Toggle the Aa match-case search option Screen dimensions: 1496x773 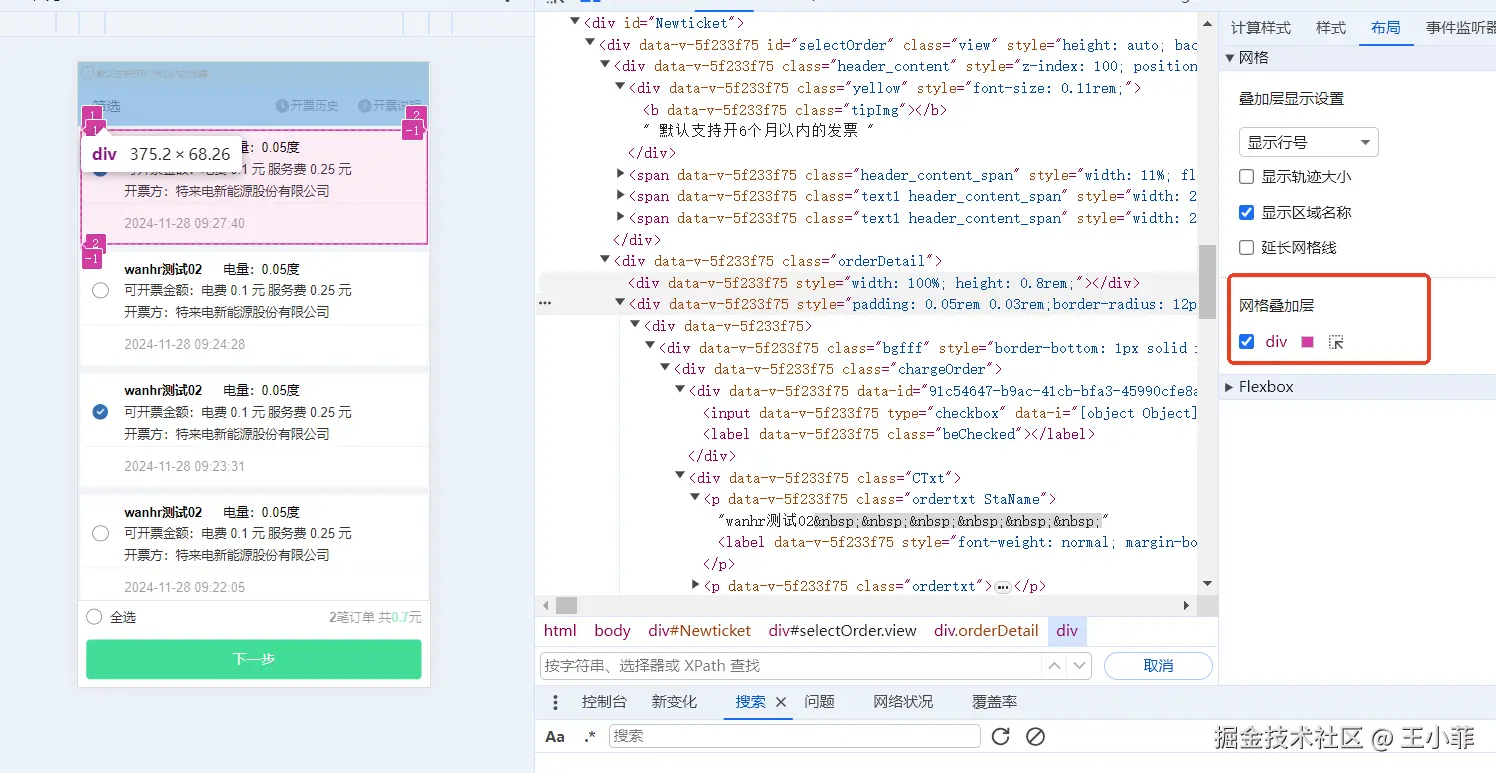coord(555,737)
